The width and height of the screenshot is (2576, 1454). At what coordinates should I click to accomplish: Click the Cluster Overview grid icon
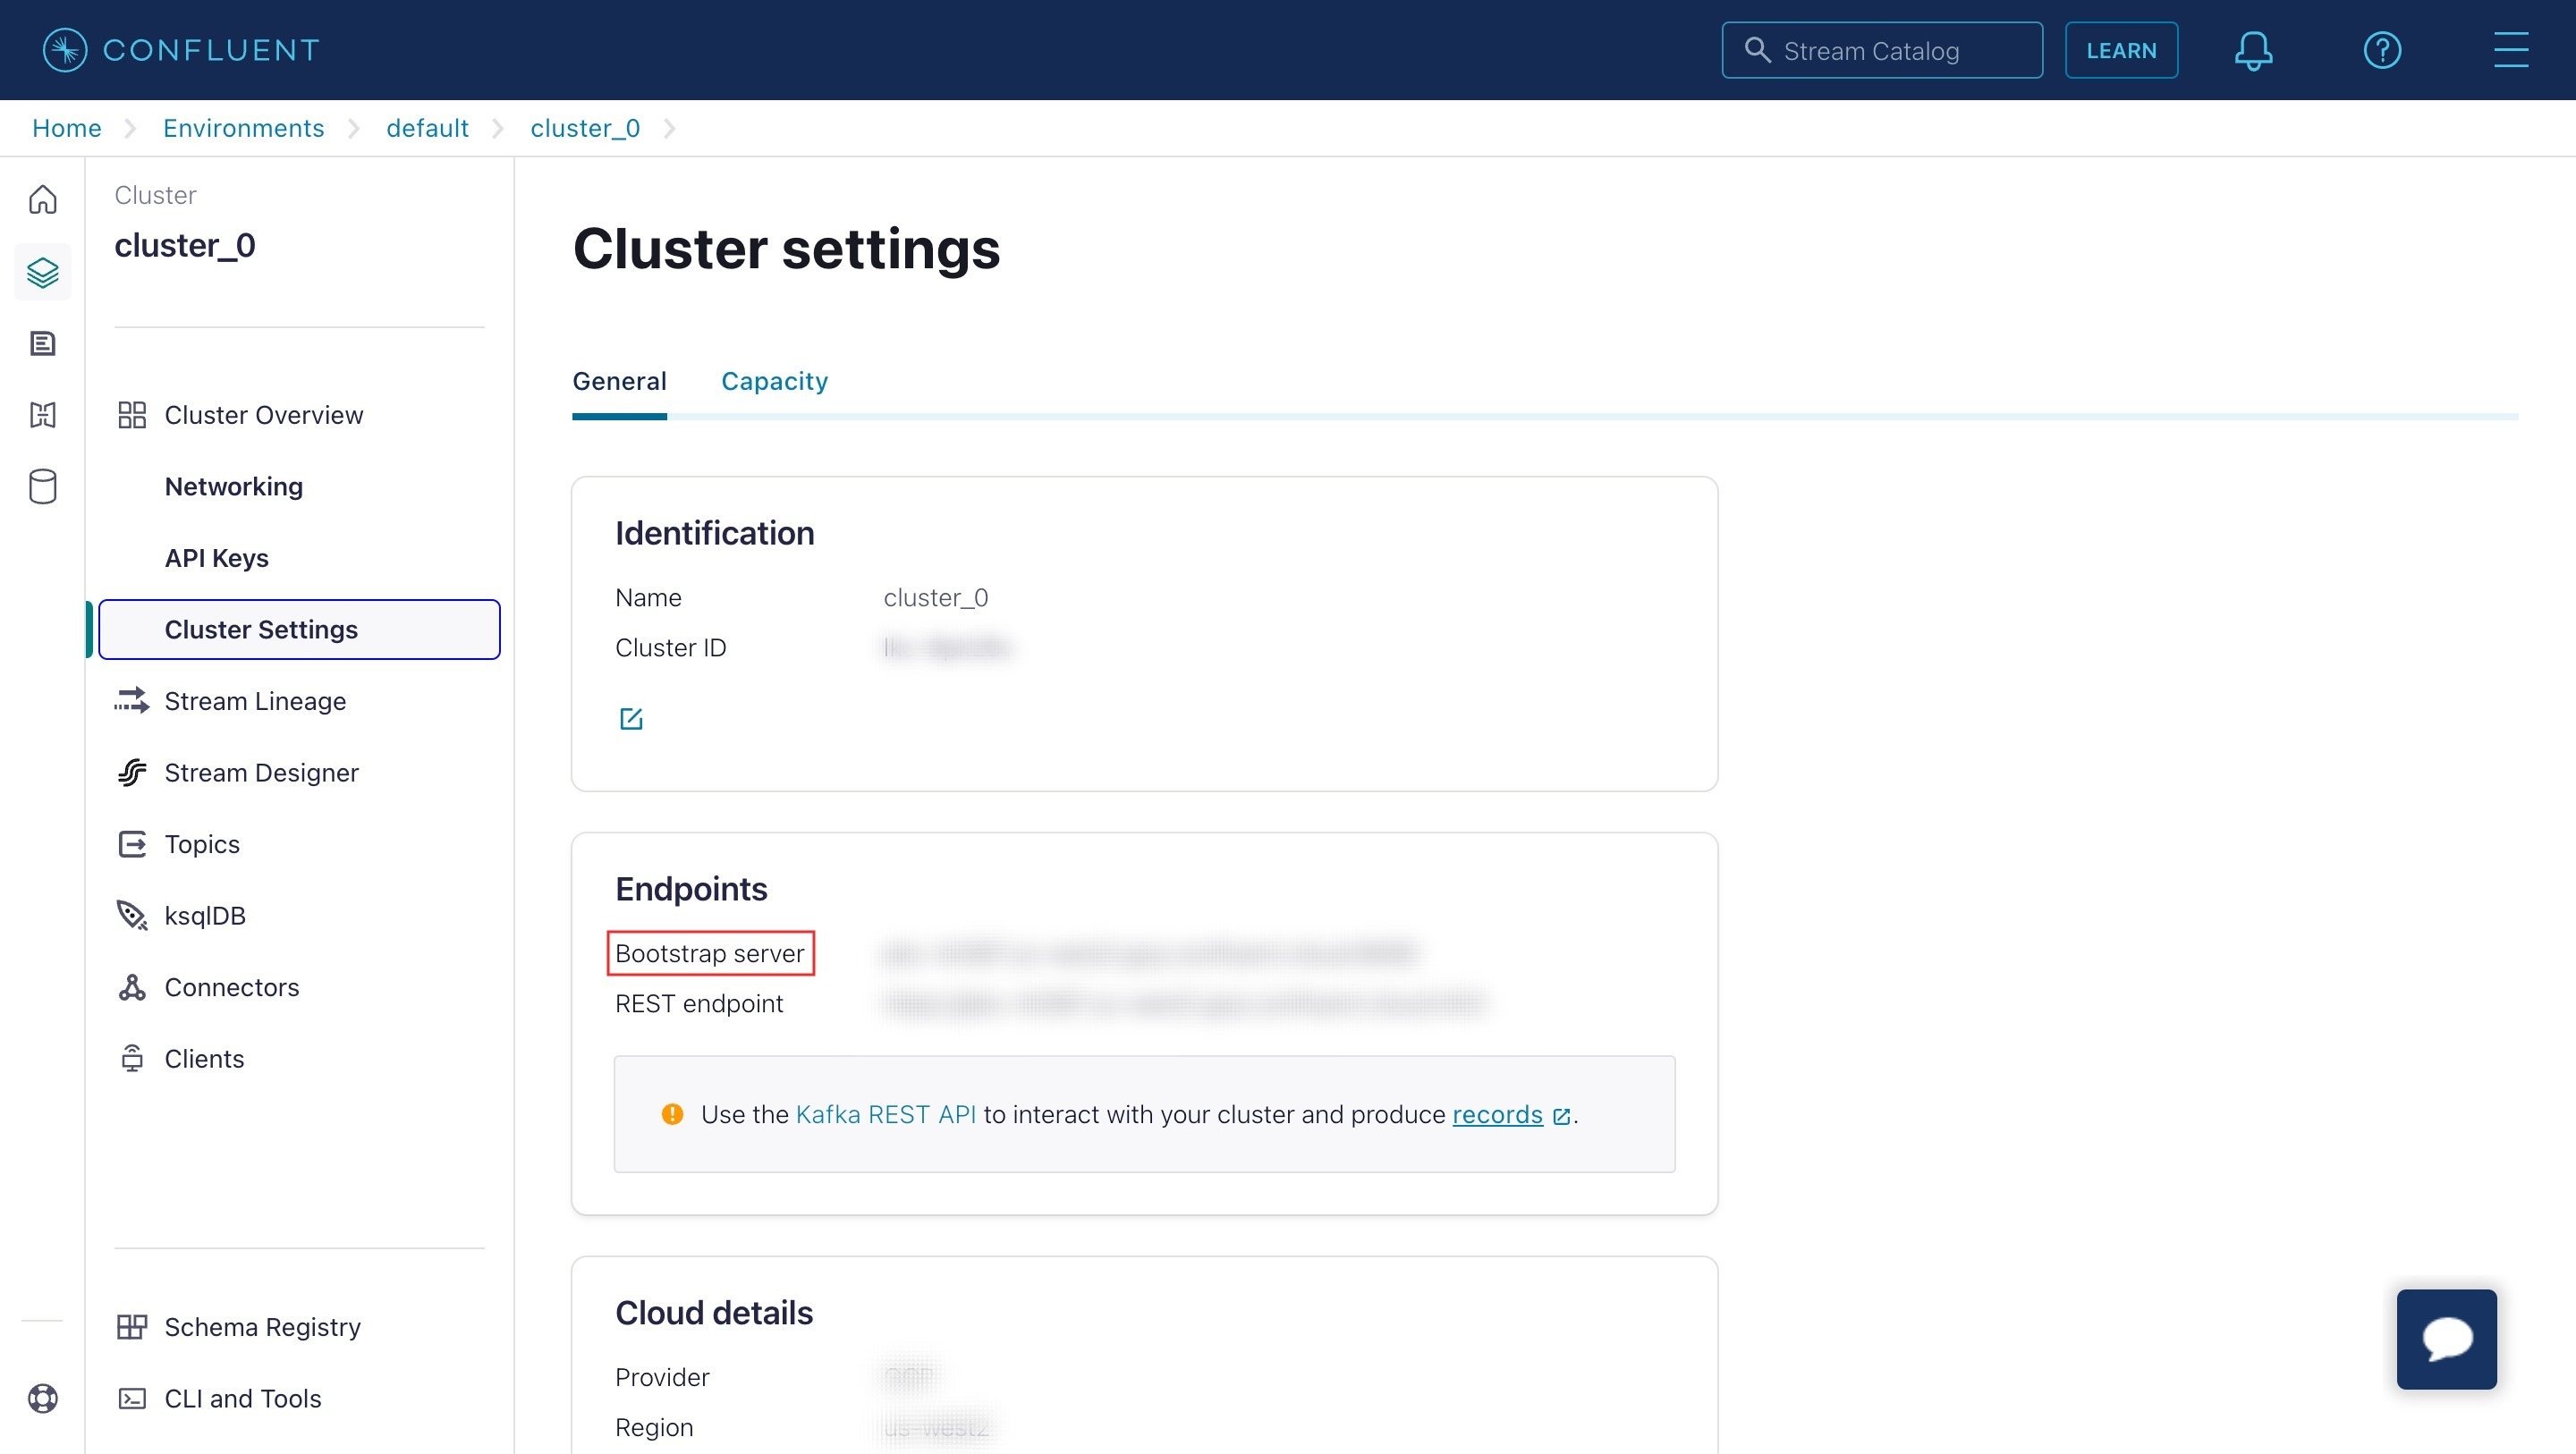click(x=132, y=414)
